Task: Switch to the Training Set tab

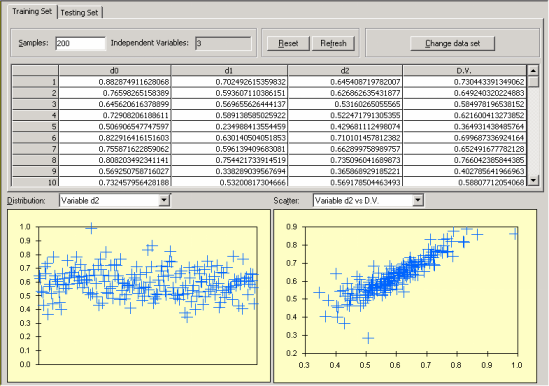Action: click(32, 12)
